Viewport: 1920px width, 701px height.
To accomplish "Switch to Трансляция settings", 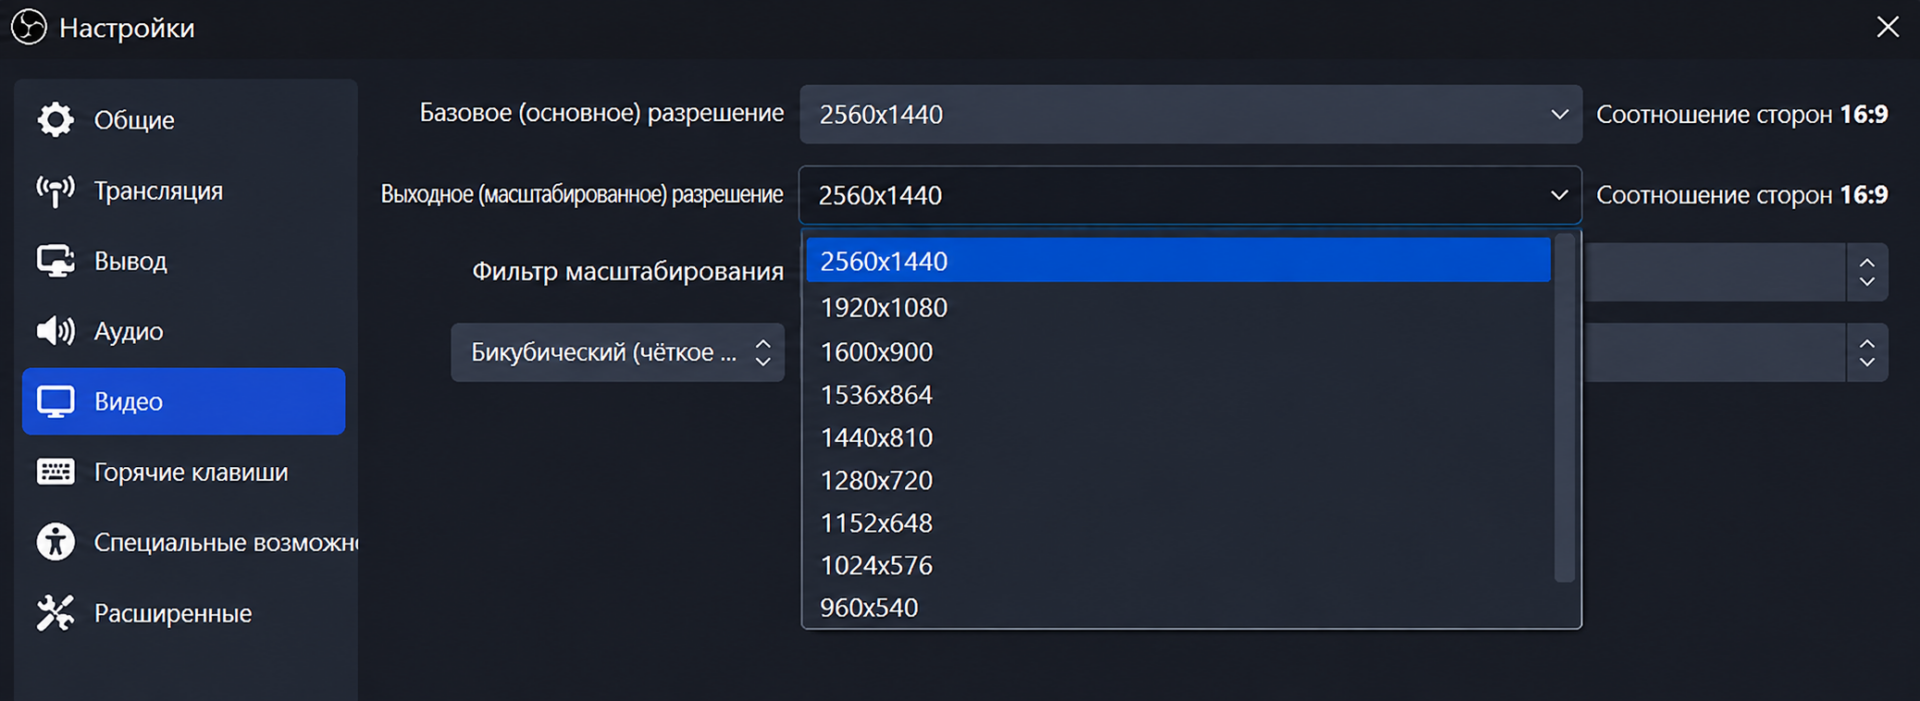I will tap(184, 190).
